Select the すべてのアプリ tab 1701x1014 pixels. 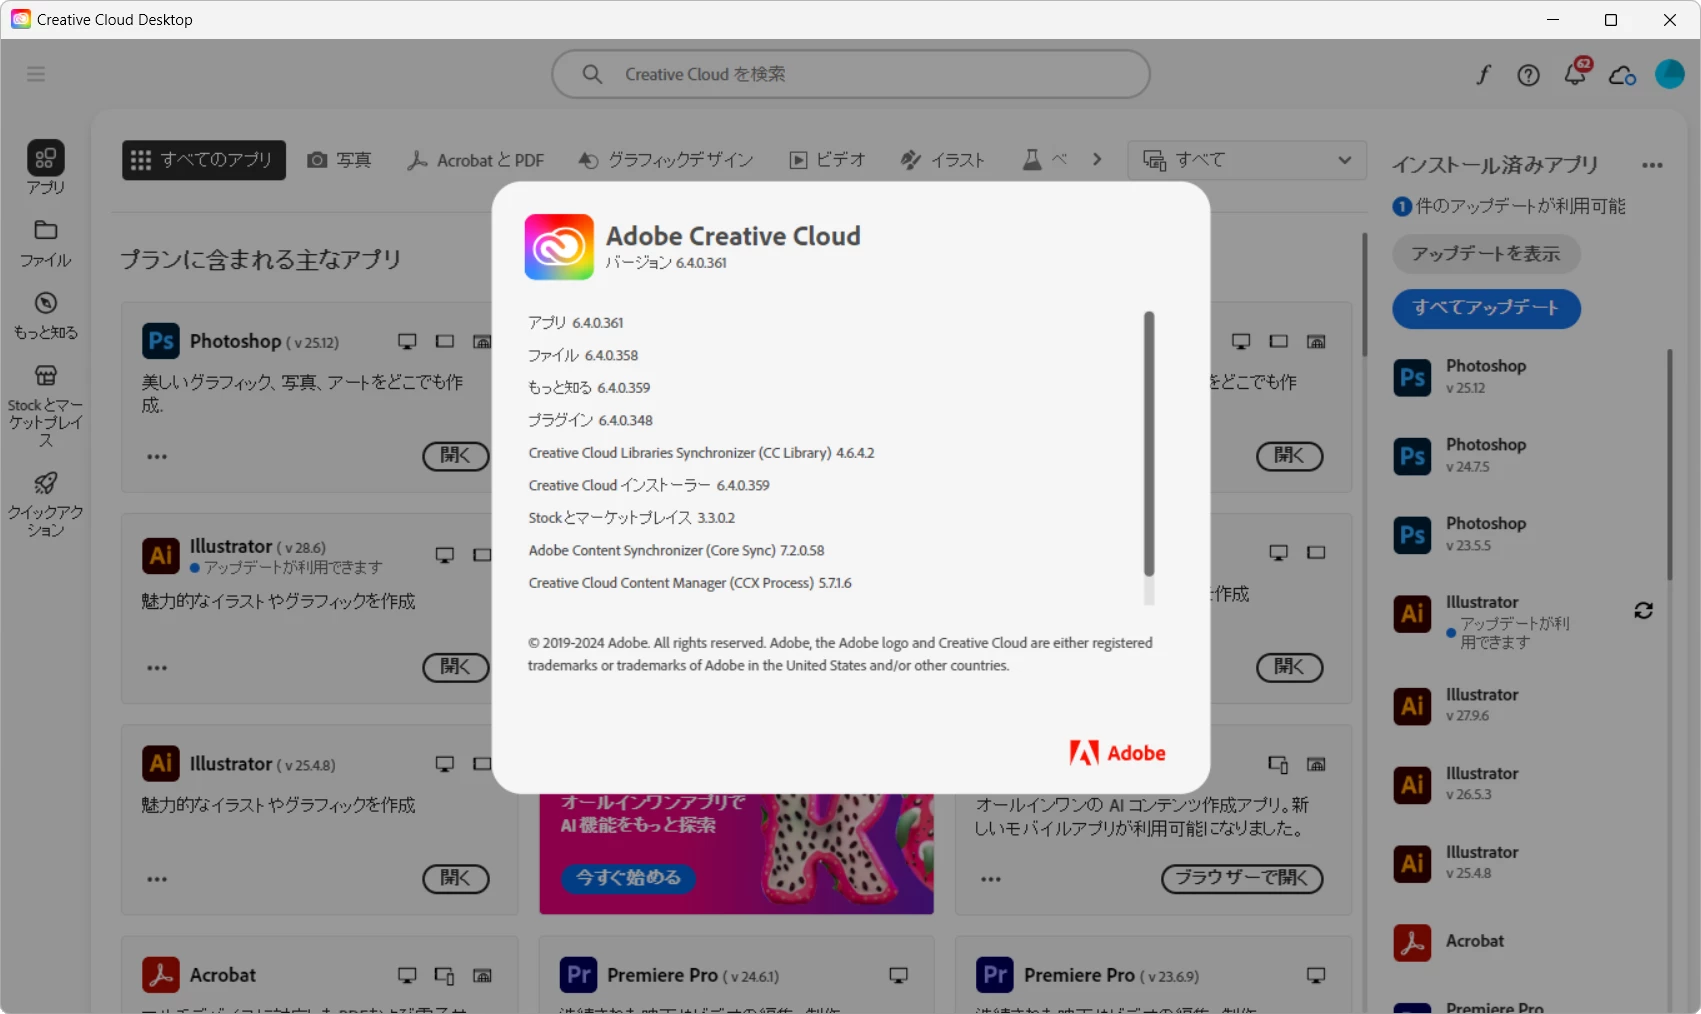(204, 160)
